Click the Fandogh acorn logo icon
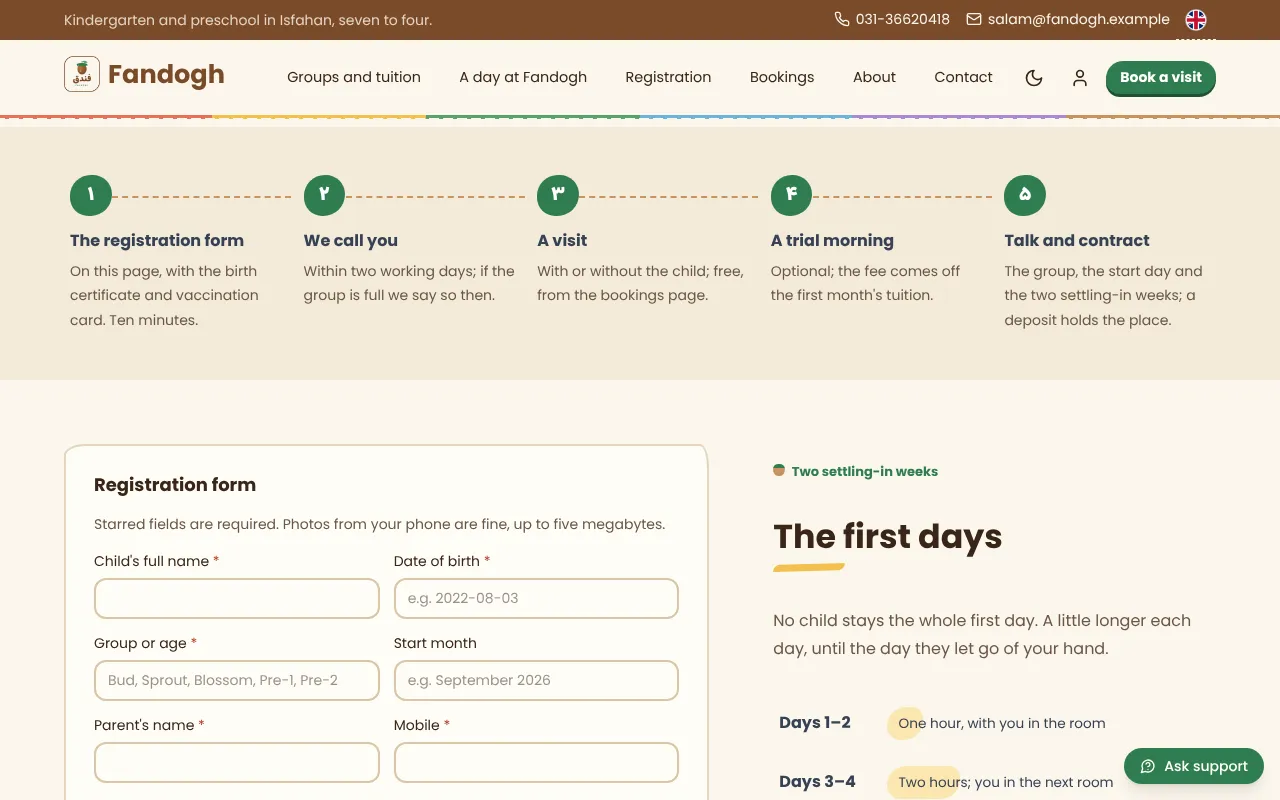This screenshot has width=1280, height=800. click(x=82, y=74)
